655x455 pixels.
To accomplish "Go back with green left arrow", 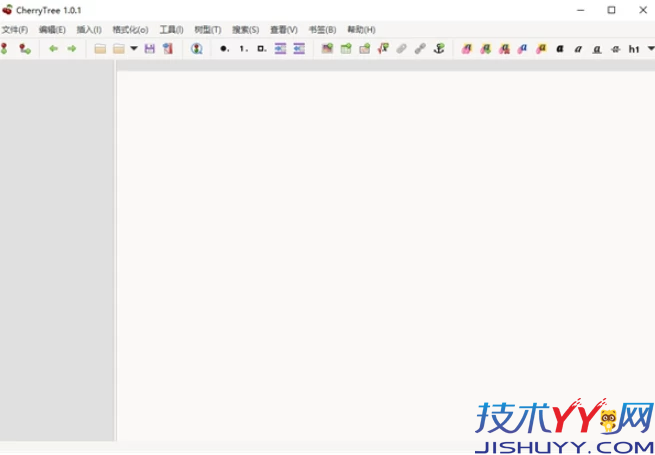I will pyautogui.click(x=53, y=49).
